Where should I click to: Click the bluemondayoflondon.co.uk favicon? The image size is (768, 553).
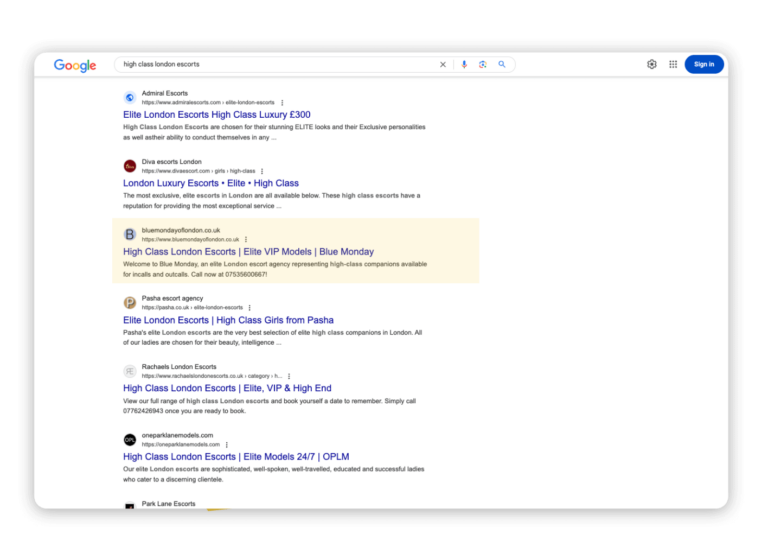[130, 234]
